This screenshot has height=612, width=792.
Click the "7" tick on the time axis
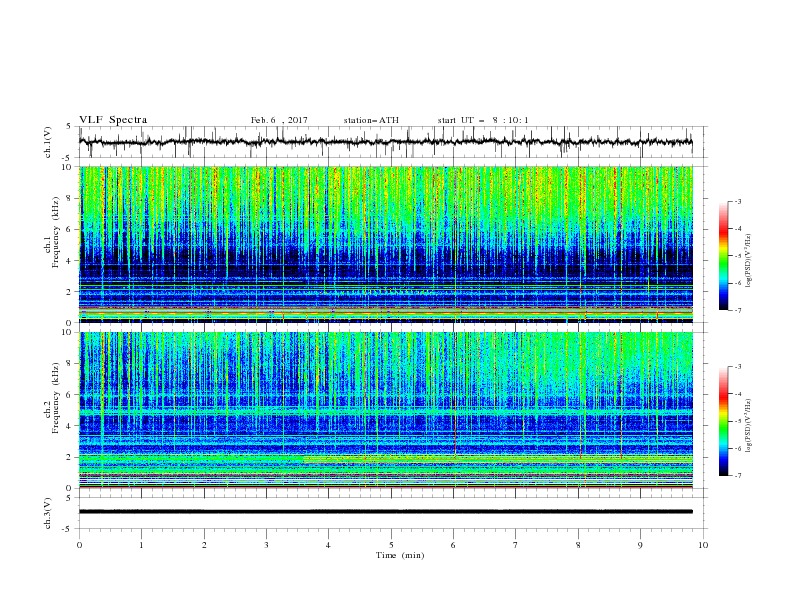click(516, 545)
